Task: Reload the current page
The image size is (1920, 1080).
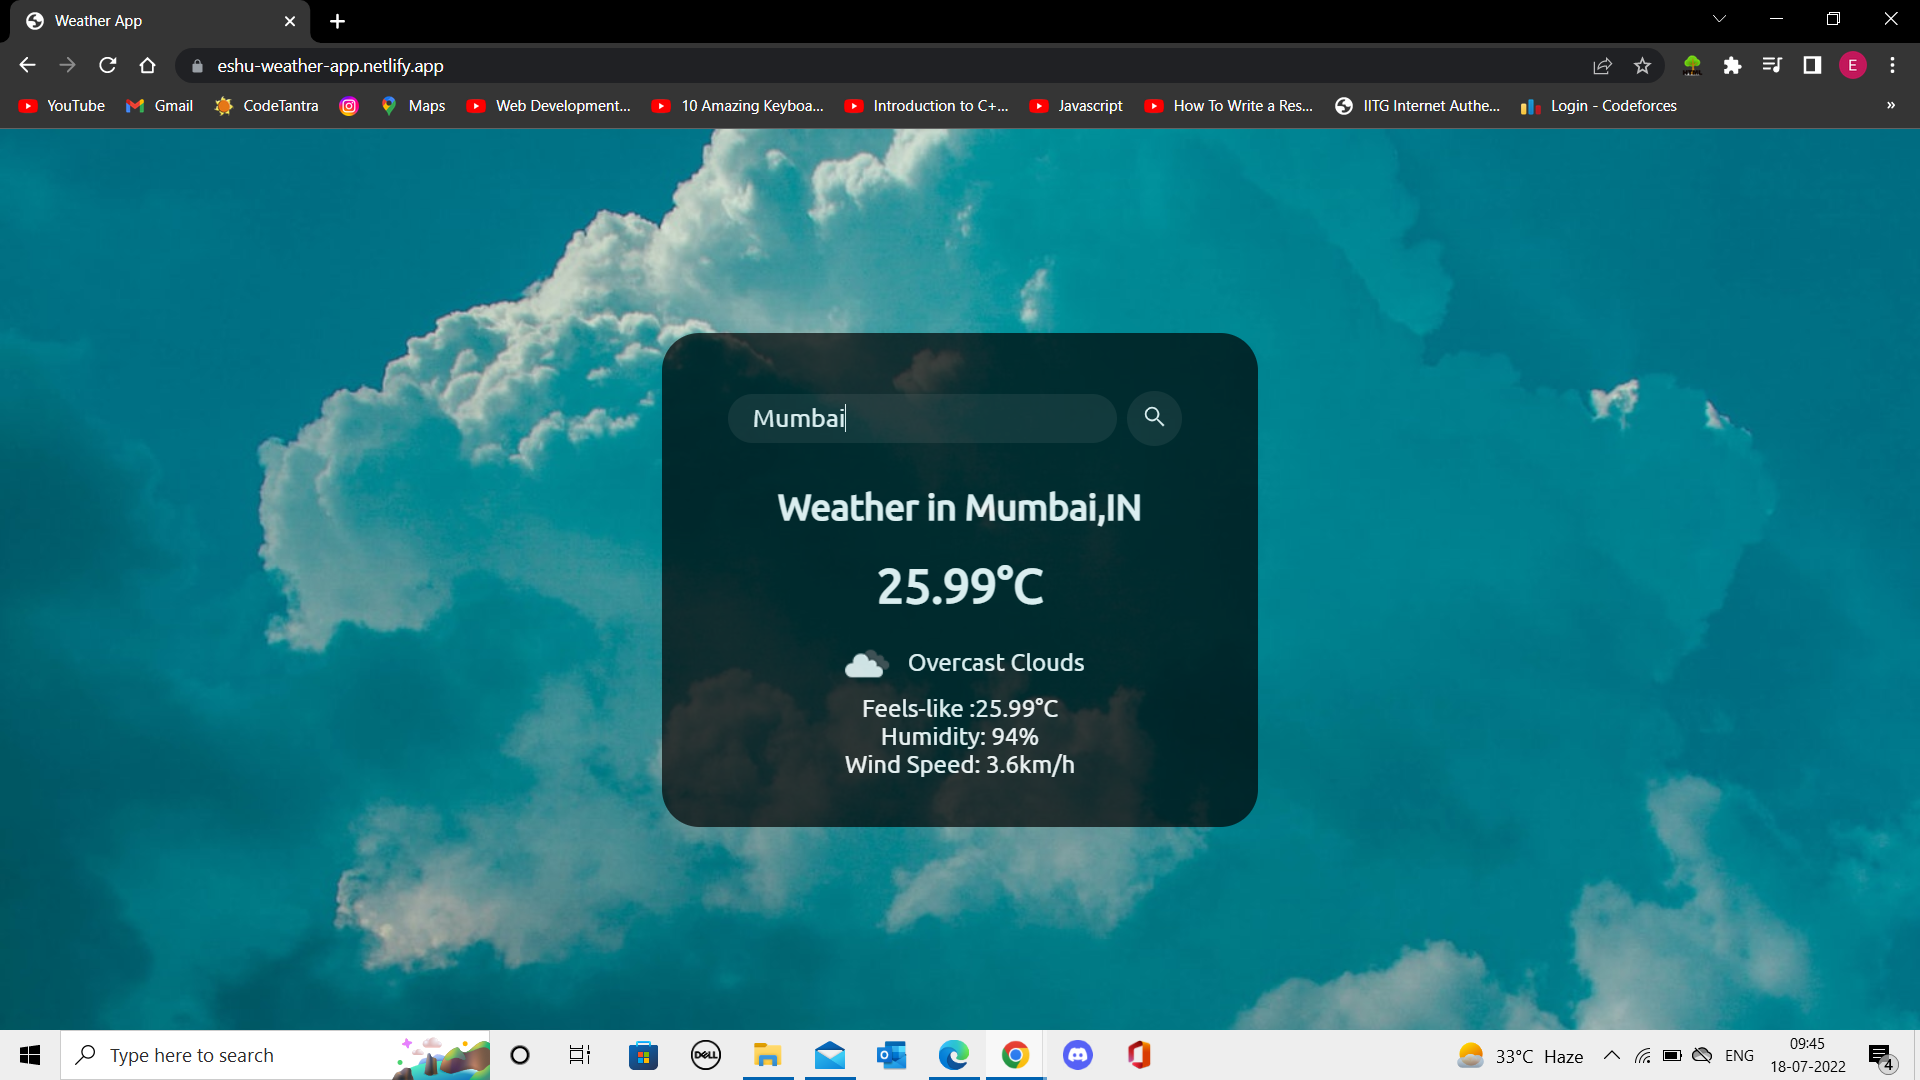Action: [107, 65]
